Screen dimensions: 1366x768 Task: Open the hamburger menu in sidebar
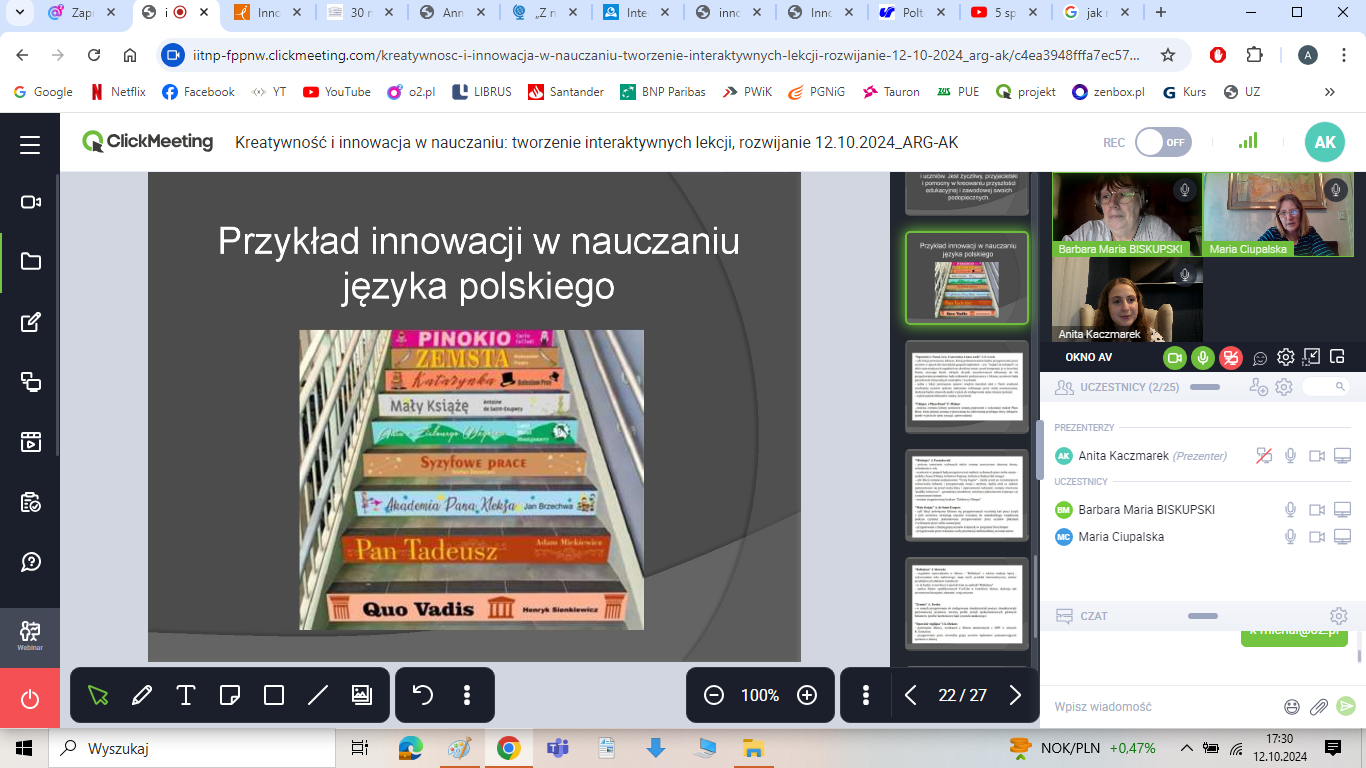[30, 144]
